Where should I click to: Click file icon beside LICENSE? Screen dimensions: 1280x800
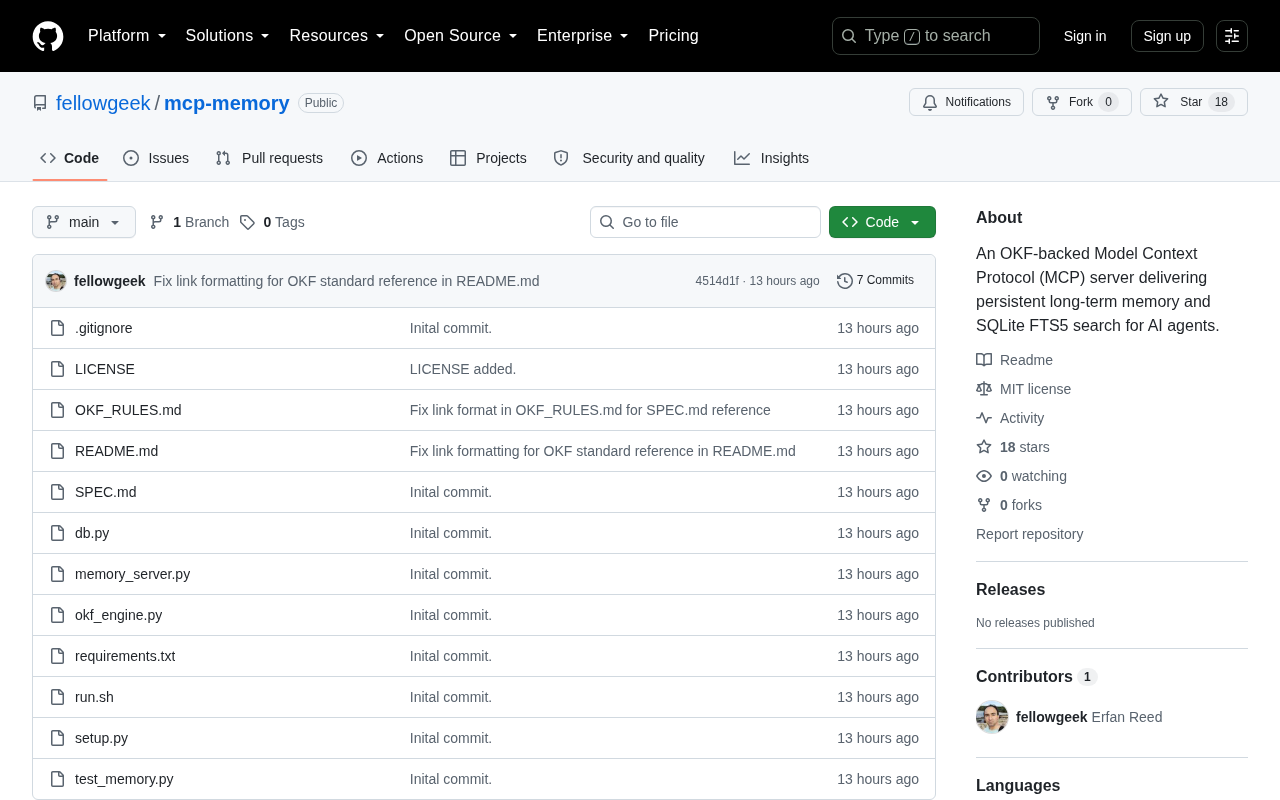pos(58,369)
